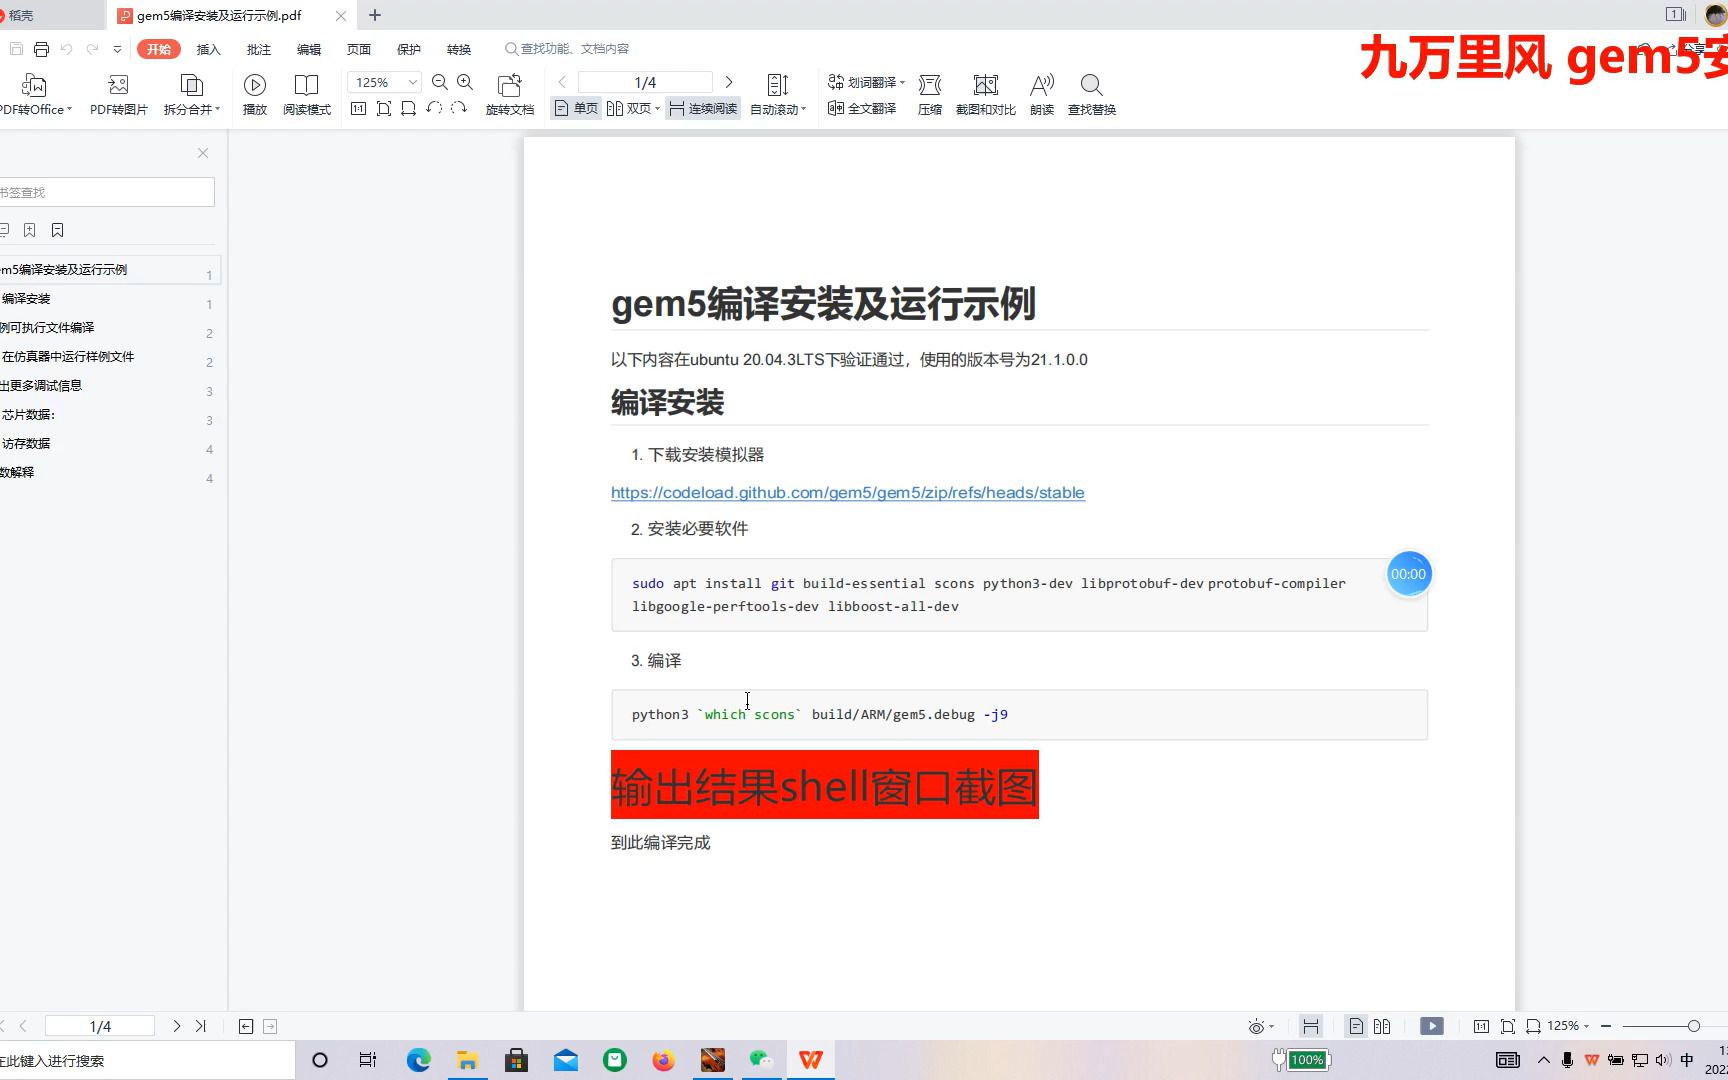Jump to last page in bottom navigation
Viewport: 1728px width, 1080px height.
[x=201, y=1026]
